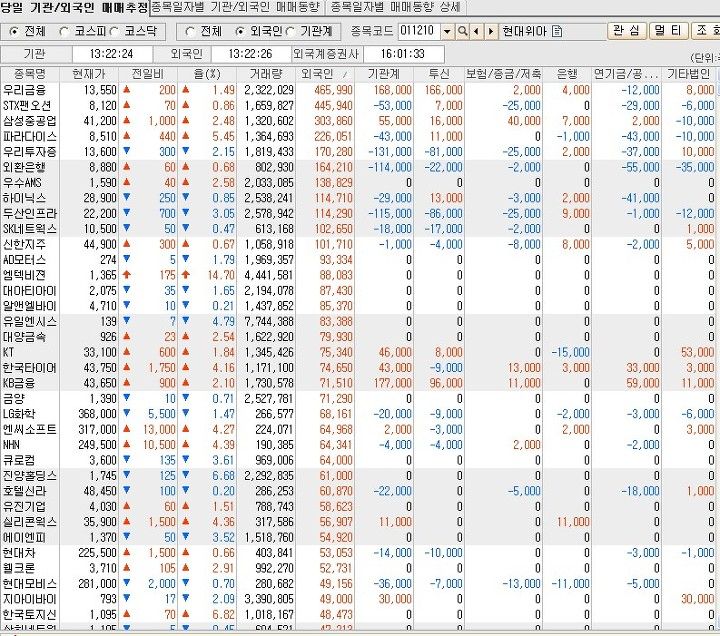Sort by 연기금/공... column header
Image resolution: width=720 pixels, height=636 pixels.
tap(626, 74)
